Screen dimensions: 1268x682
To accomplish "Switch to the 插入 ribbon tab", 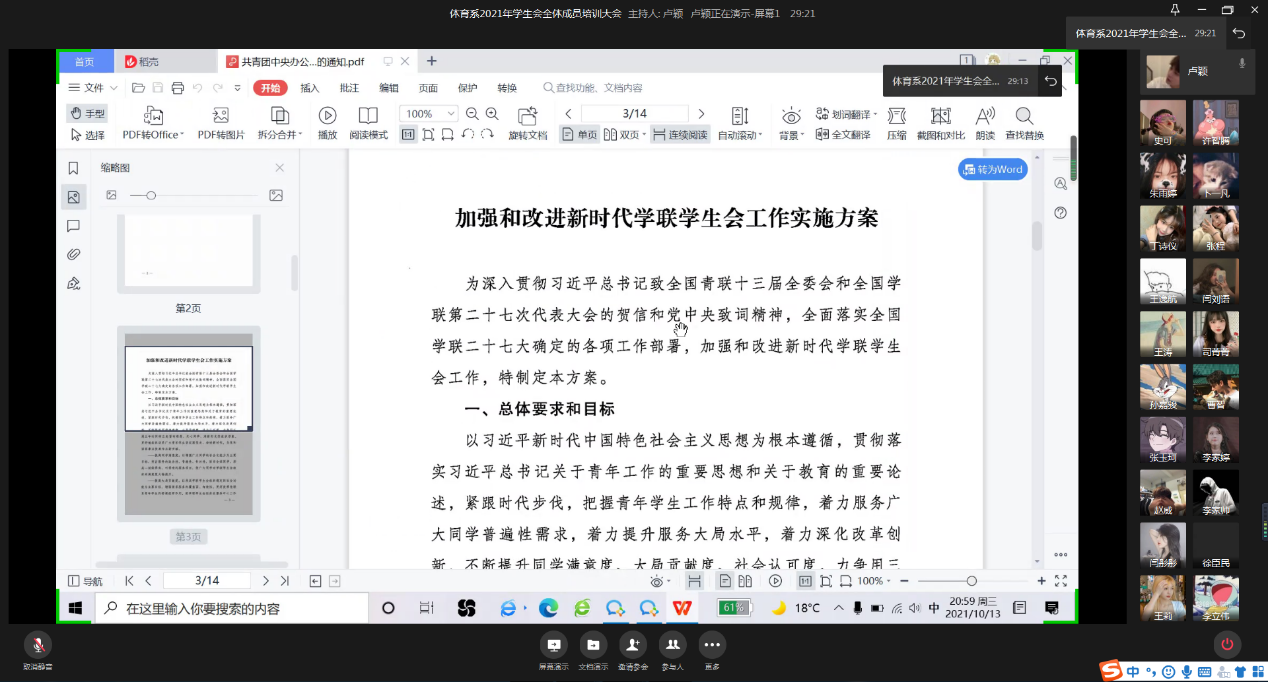I will 310,88.
